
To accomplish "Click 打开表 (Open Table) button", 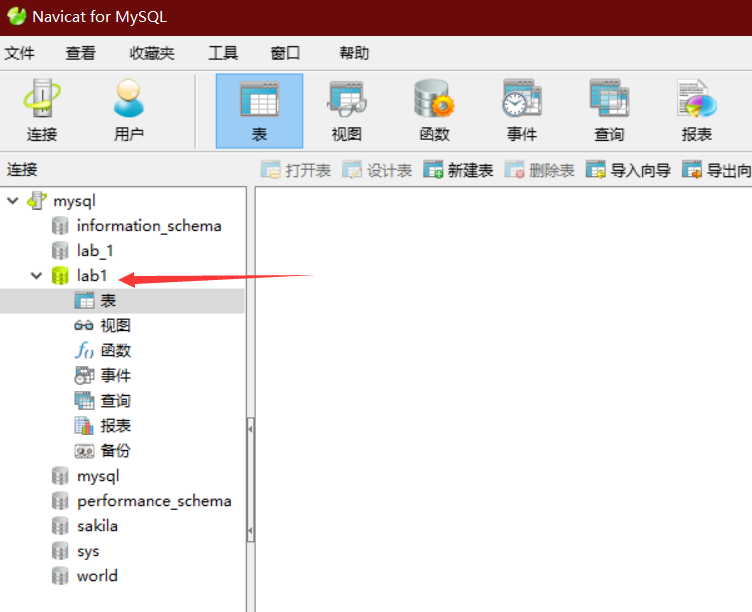I will (x=296, y=170).
